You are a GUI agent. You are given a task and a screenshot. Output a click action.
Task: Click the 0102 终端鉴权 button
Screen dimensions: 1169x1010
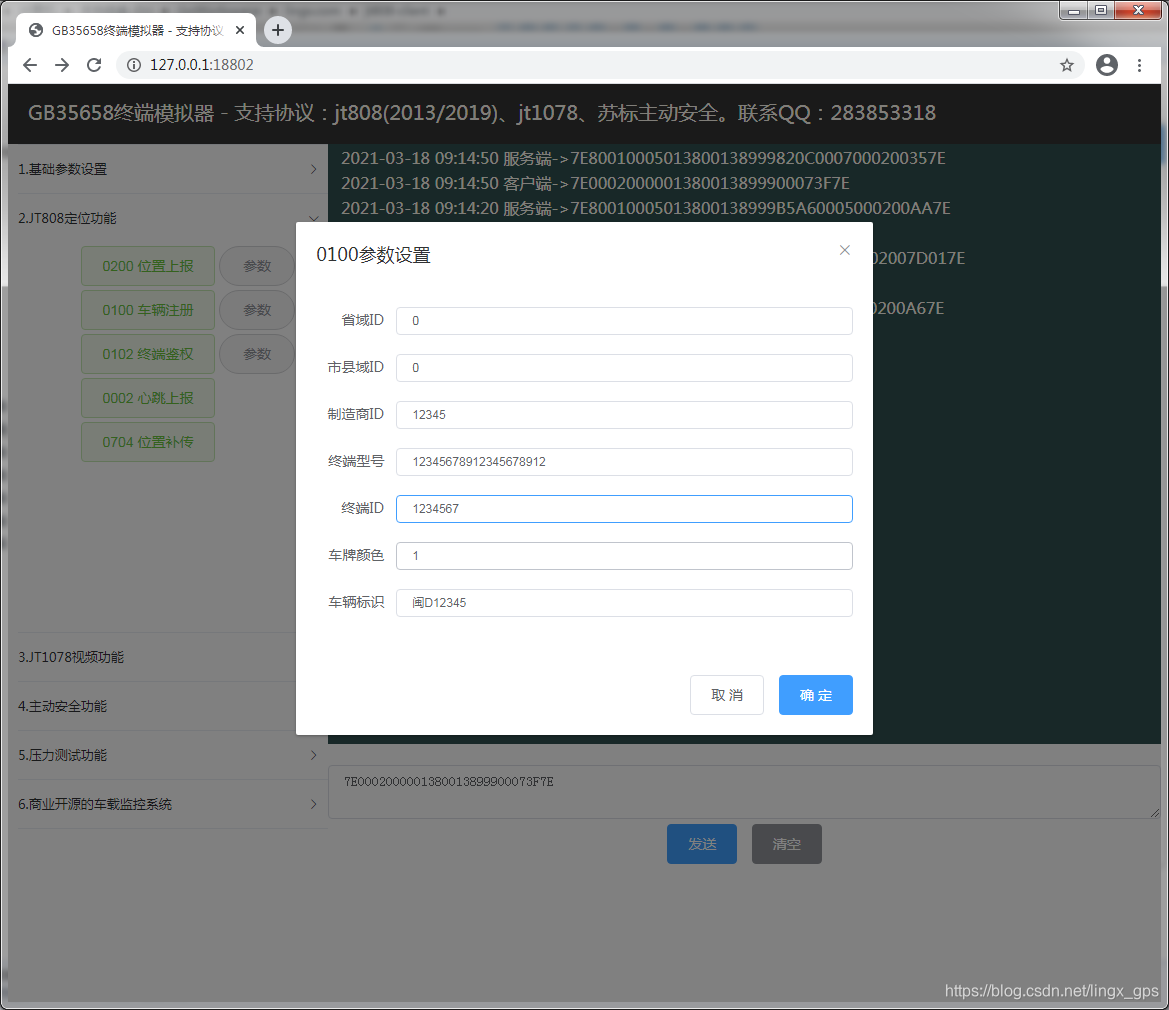tap(148, 354)
